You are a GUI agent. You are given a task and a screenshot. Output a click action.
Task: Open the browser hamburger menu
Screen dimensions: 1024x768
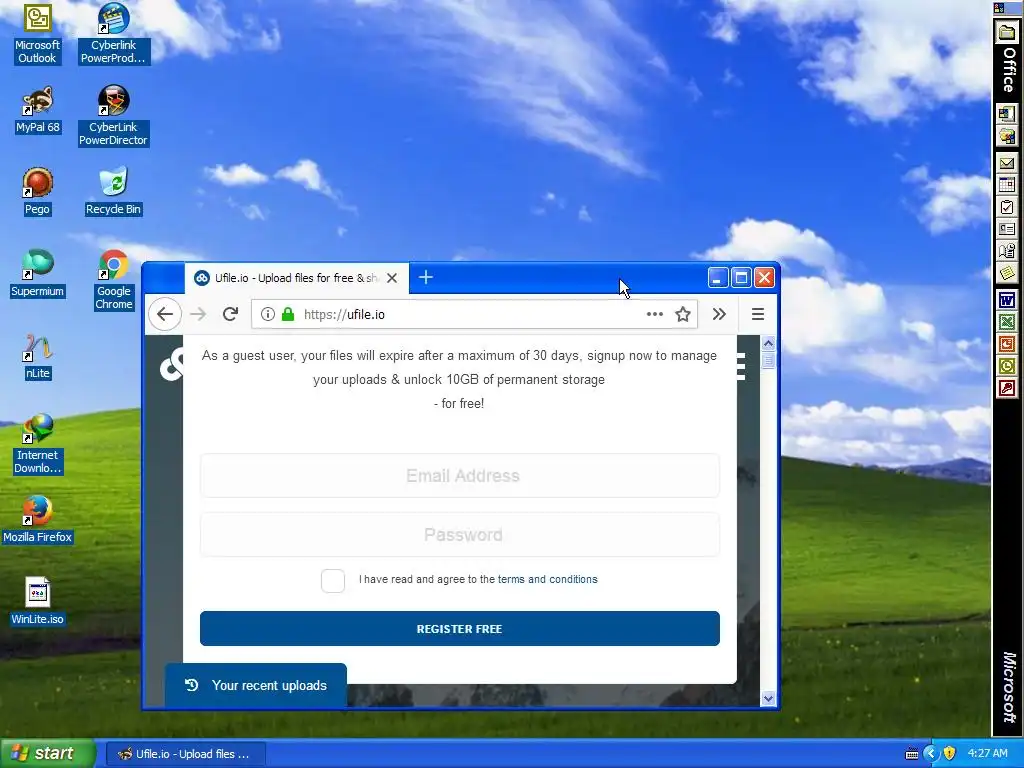(x=758, y=314)
